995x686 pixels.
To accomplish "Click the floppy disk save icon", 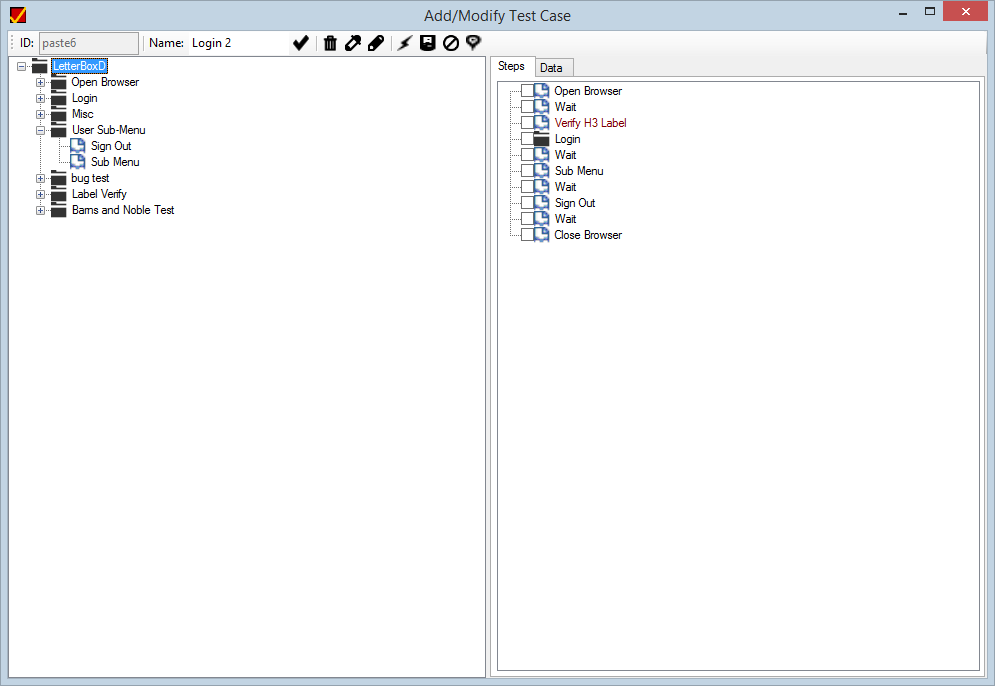I will point(428,43).
